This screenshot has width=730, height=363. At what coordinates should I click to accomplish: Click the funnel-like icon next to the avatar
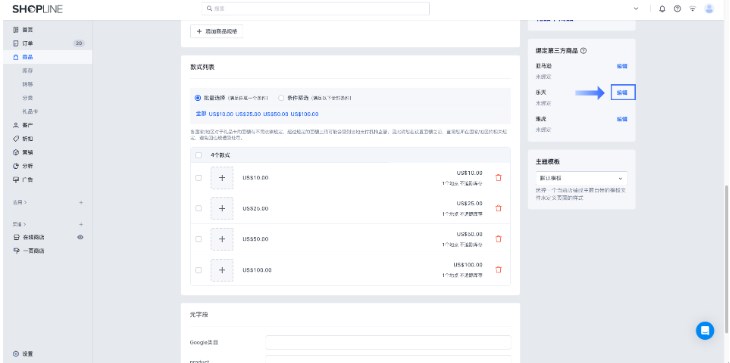(693, 9)
